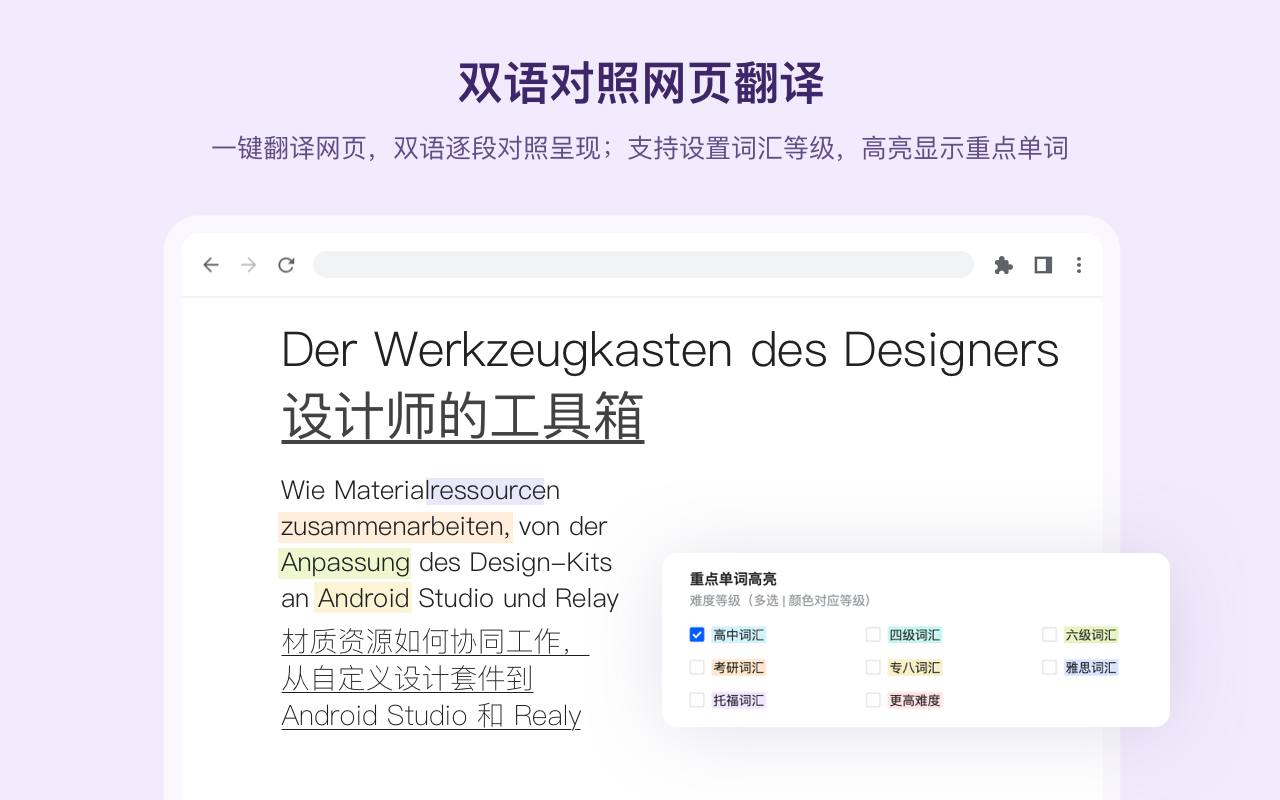Image resolution: width=1280 pixels, height=800 pixels.
Task: Click the underlined heading 设计师的工具箱
Action: point(463,416)
